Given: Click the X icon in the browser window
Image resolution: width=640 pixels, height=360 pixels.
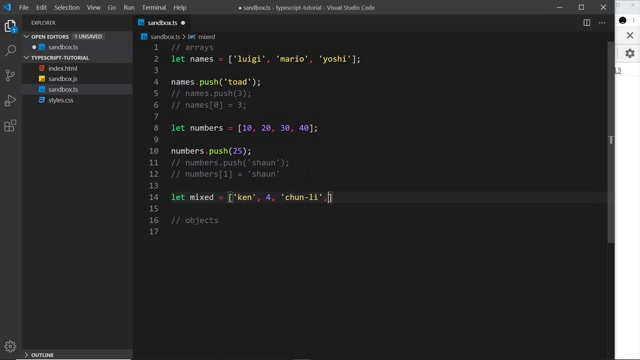Looking at the screenshot, I should [630, 36].
